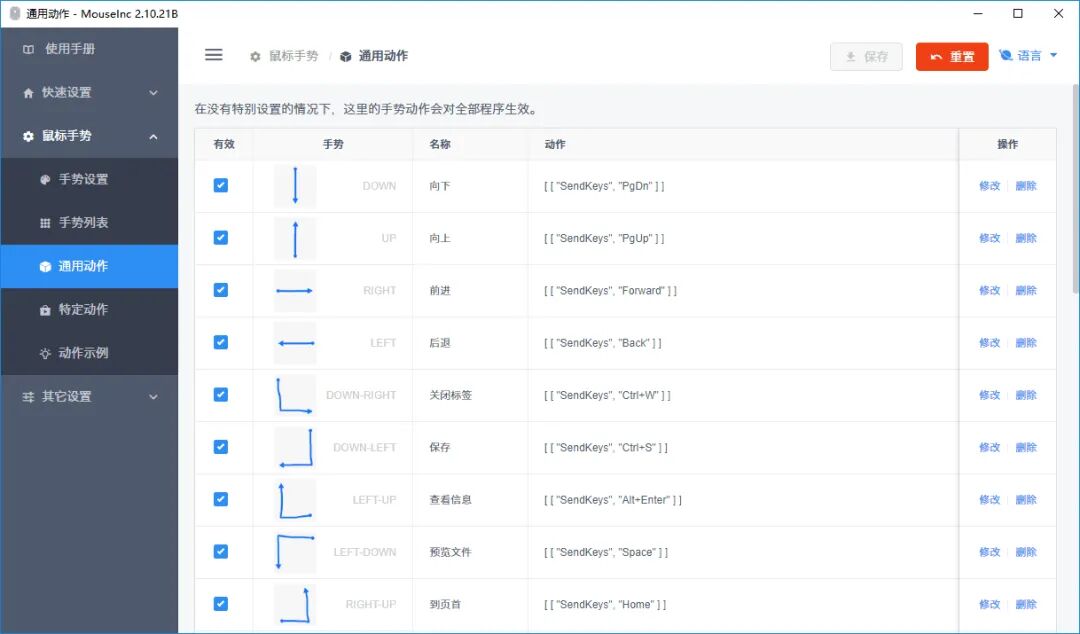This screenshot has width=1080, height=634.
Task: Click the cube icon beside 通用动作 breadcrumb
Action: 346,57
